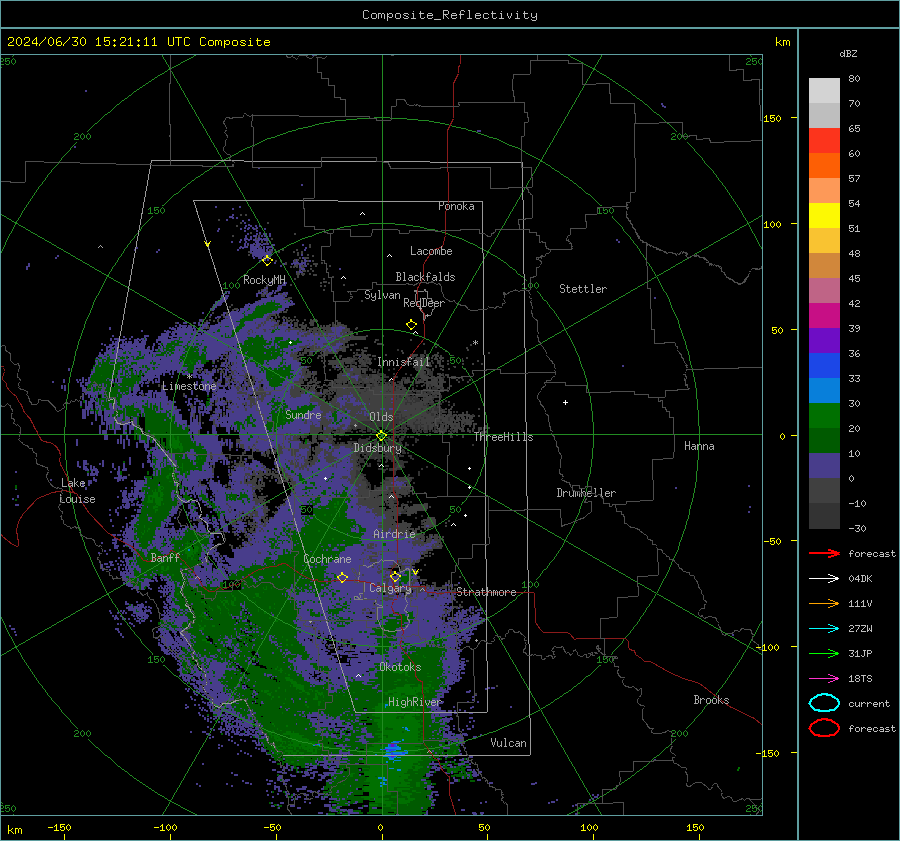This screenshot has width=900, height=841.
Task: Click the Brooks label
Action: pyautogui.click(x=711, y=700)
